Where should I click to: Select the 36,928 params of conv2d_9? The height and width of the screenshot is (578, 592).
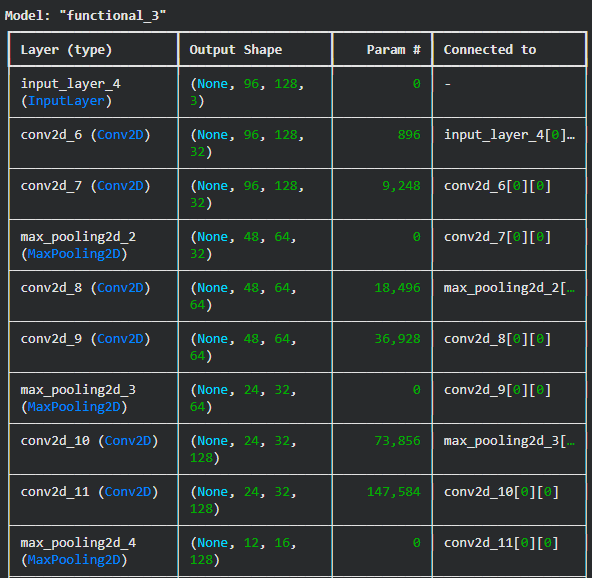(x=397, y=339)
